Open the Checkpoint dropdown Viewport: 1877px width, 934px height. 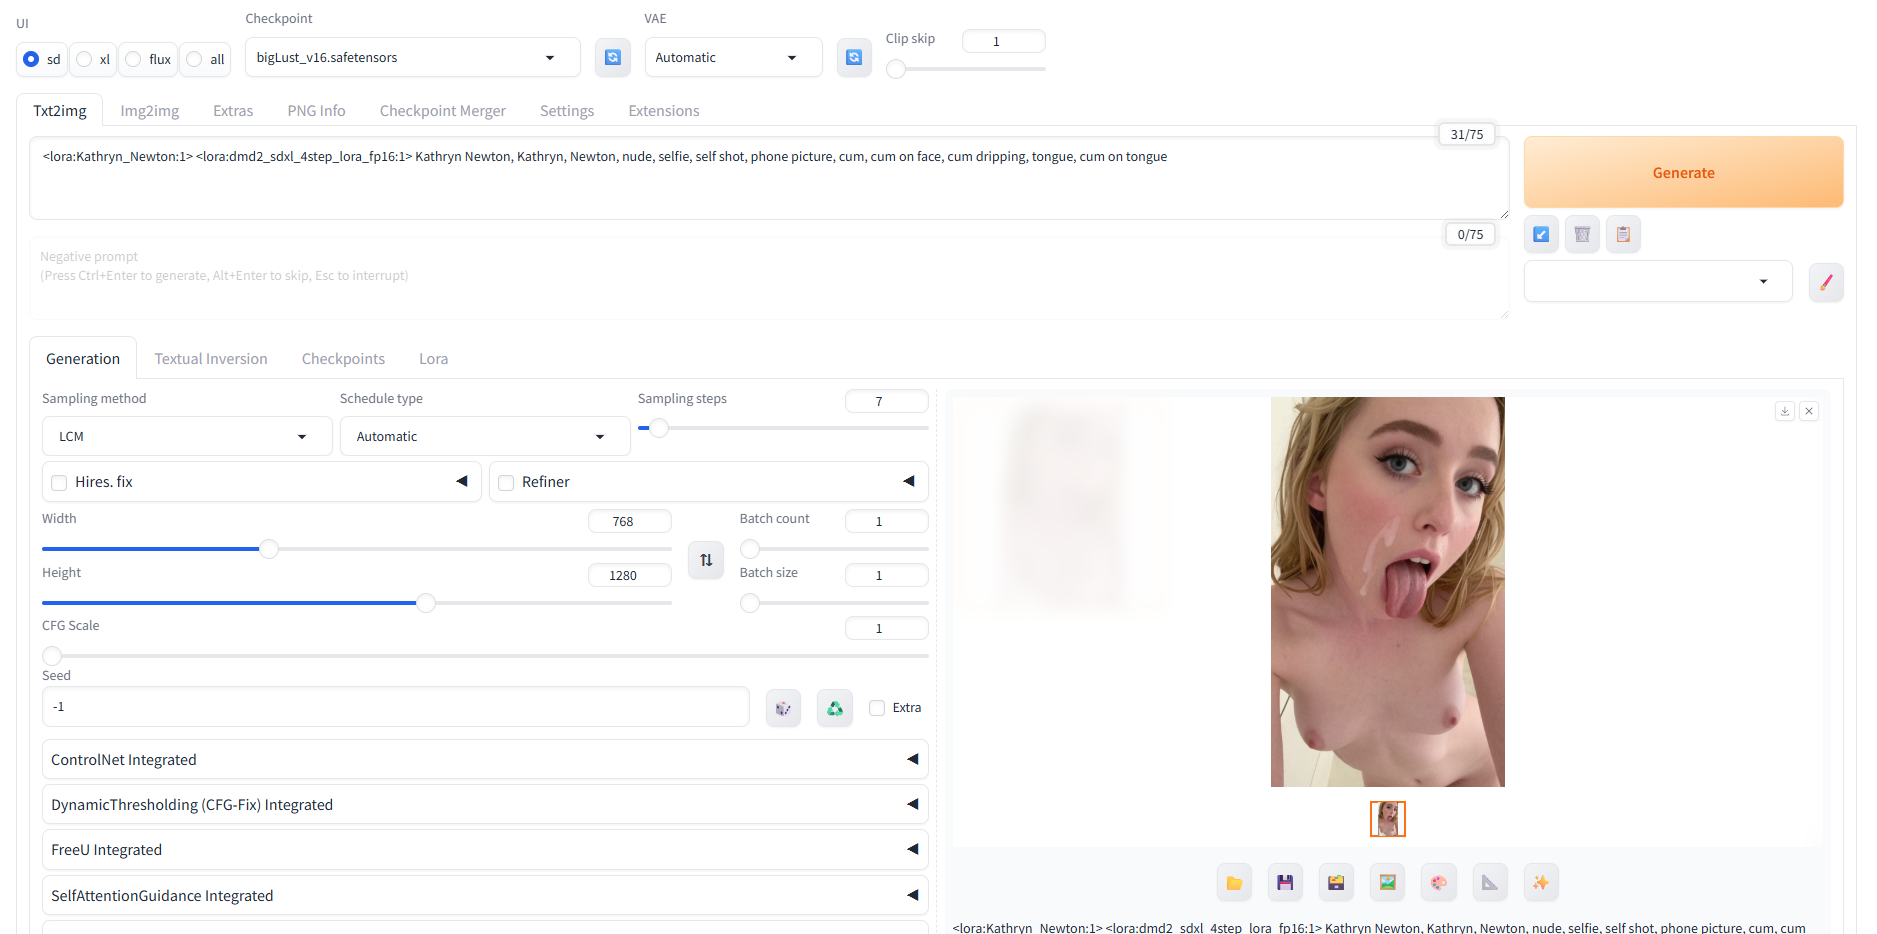[x=412, y=57]
